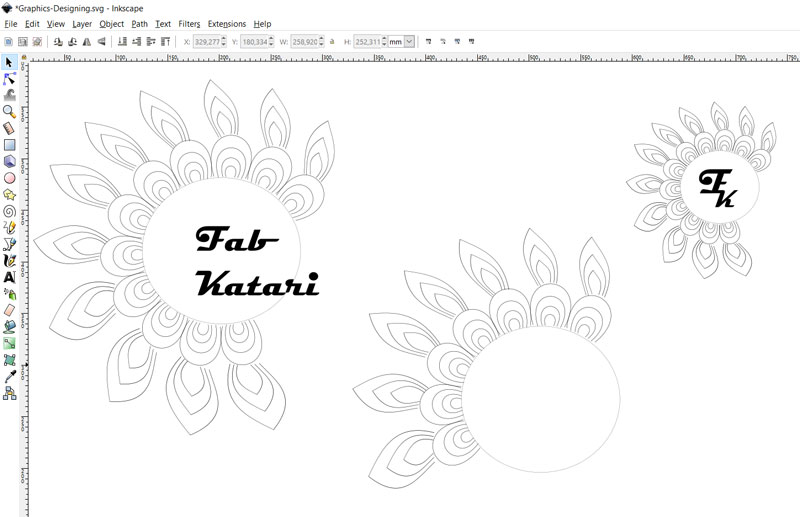Open the Filters menu
Image resolution: width=800 pixels, height=517 pixels.
(189, 24)
